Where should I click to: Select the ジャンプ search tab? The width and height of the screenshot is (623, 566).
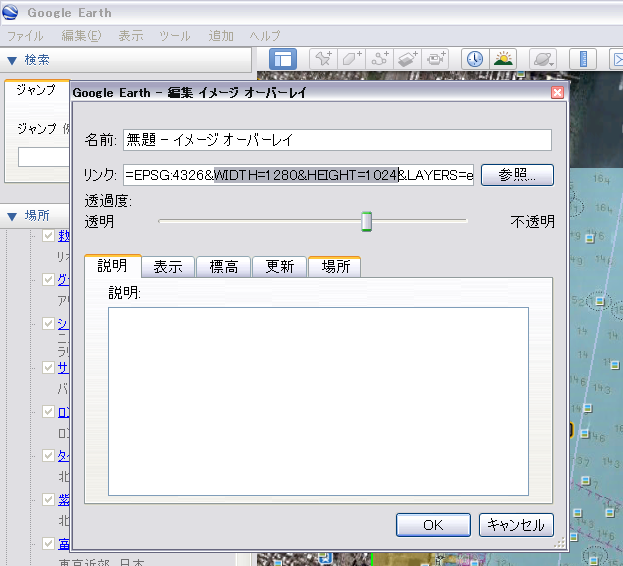point(36,90)
